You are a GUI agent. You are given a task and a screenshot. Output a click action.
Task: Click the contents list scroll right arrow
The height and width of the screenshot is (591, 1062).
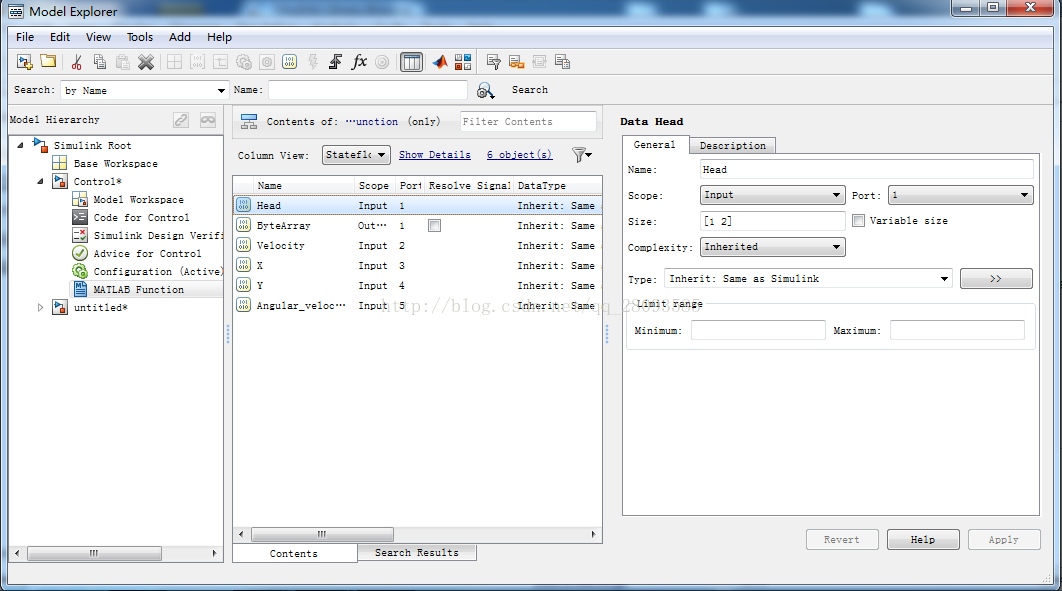click(593, 534)
